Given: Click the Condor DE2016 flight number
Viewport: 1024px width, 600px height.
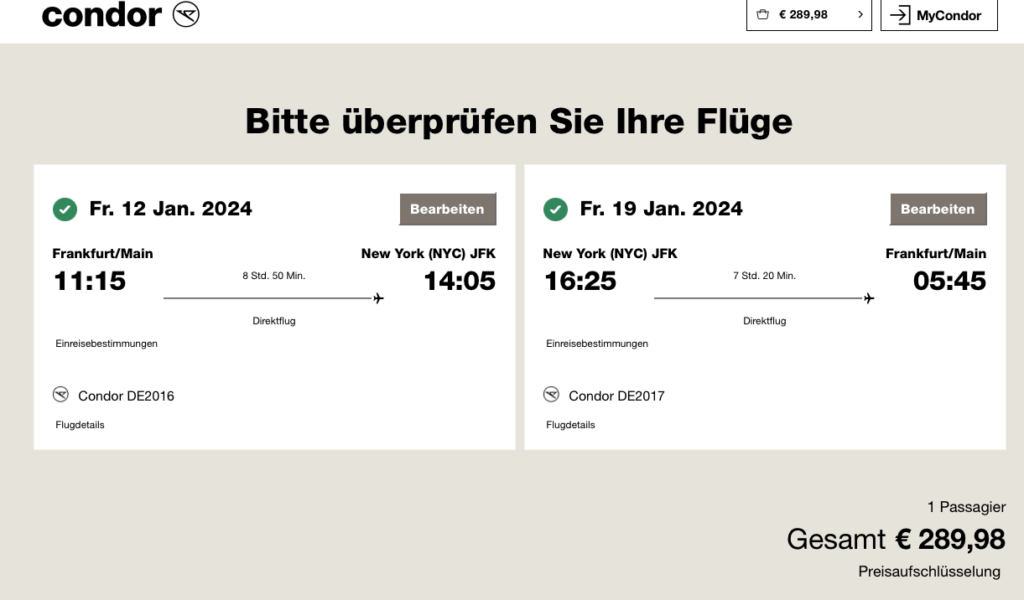Looking at the screenshot, I should click(x=126, y=396).
